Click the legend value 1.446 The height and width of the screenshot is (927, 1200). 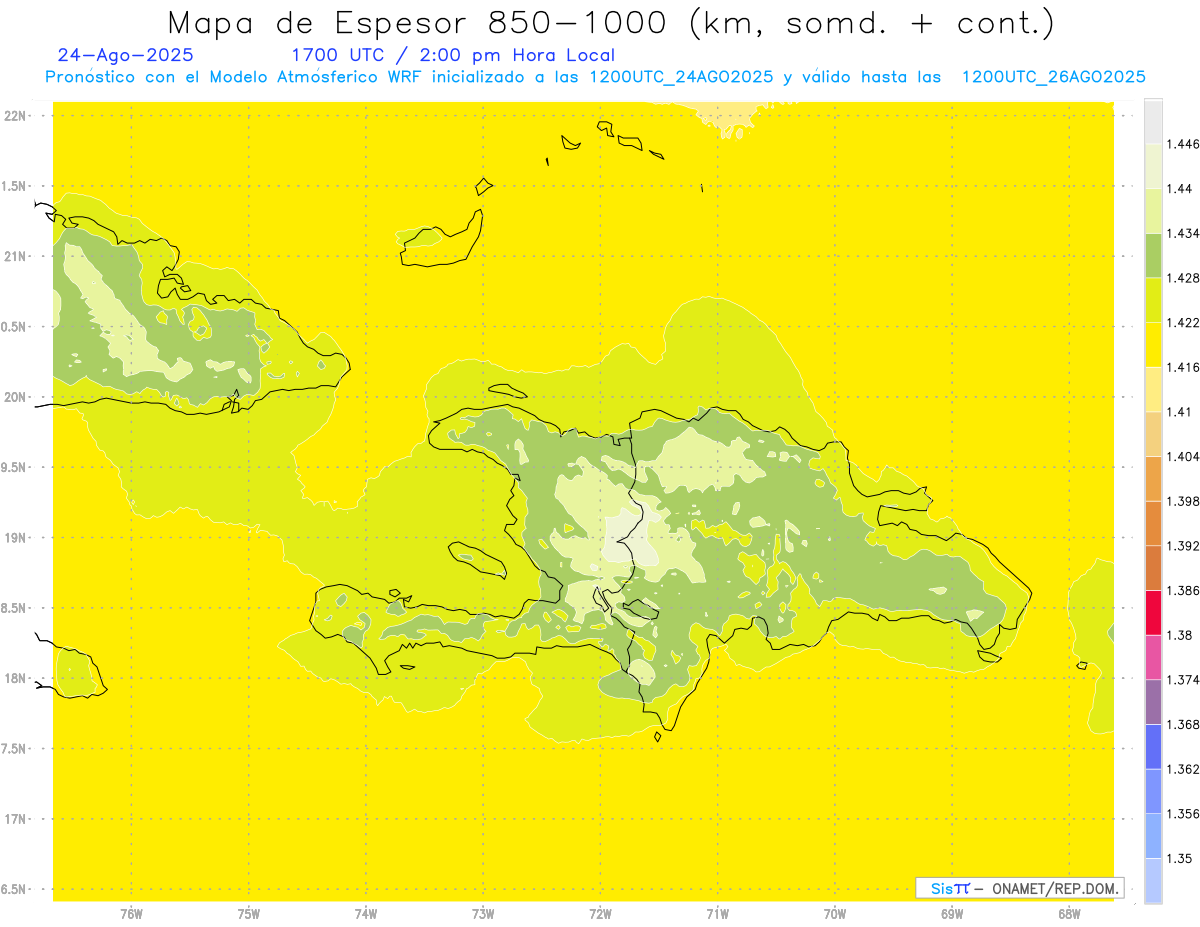tap(1183, 144)
